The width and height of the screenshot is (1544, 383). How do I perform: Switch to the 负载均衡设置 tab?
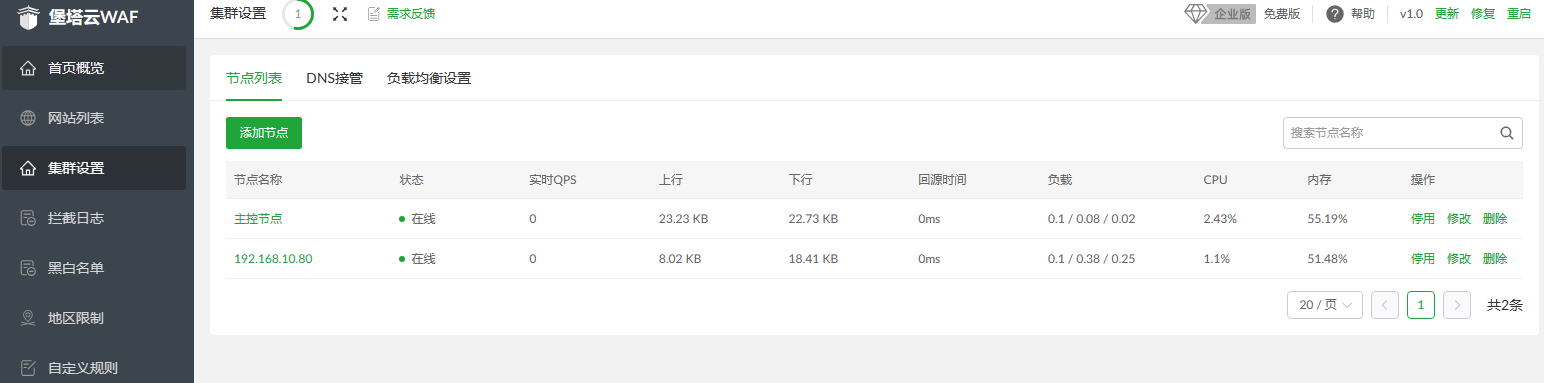pos(429,78)
